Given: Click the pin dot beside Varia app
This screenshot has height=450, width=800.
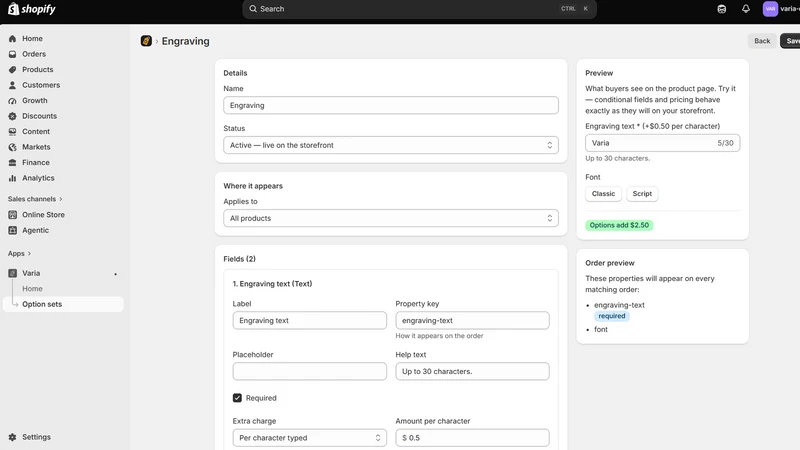Looking at the screenshot, I should pos(115,274).
